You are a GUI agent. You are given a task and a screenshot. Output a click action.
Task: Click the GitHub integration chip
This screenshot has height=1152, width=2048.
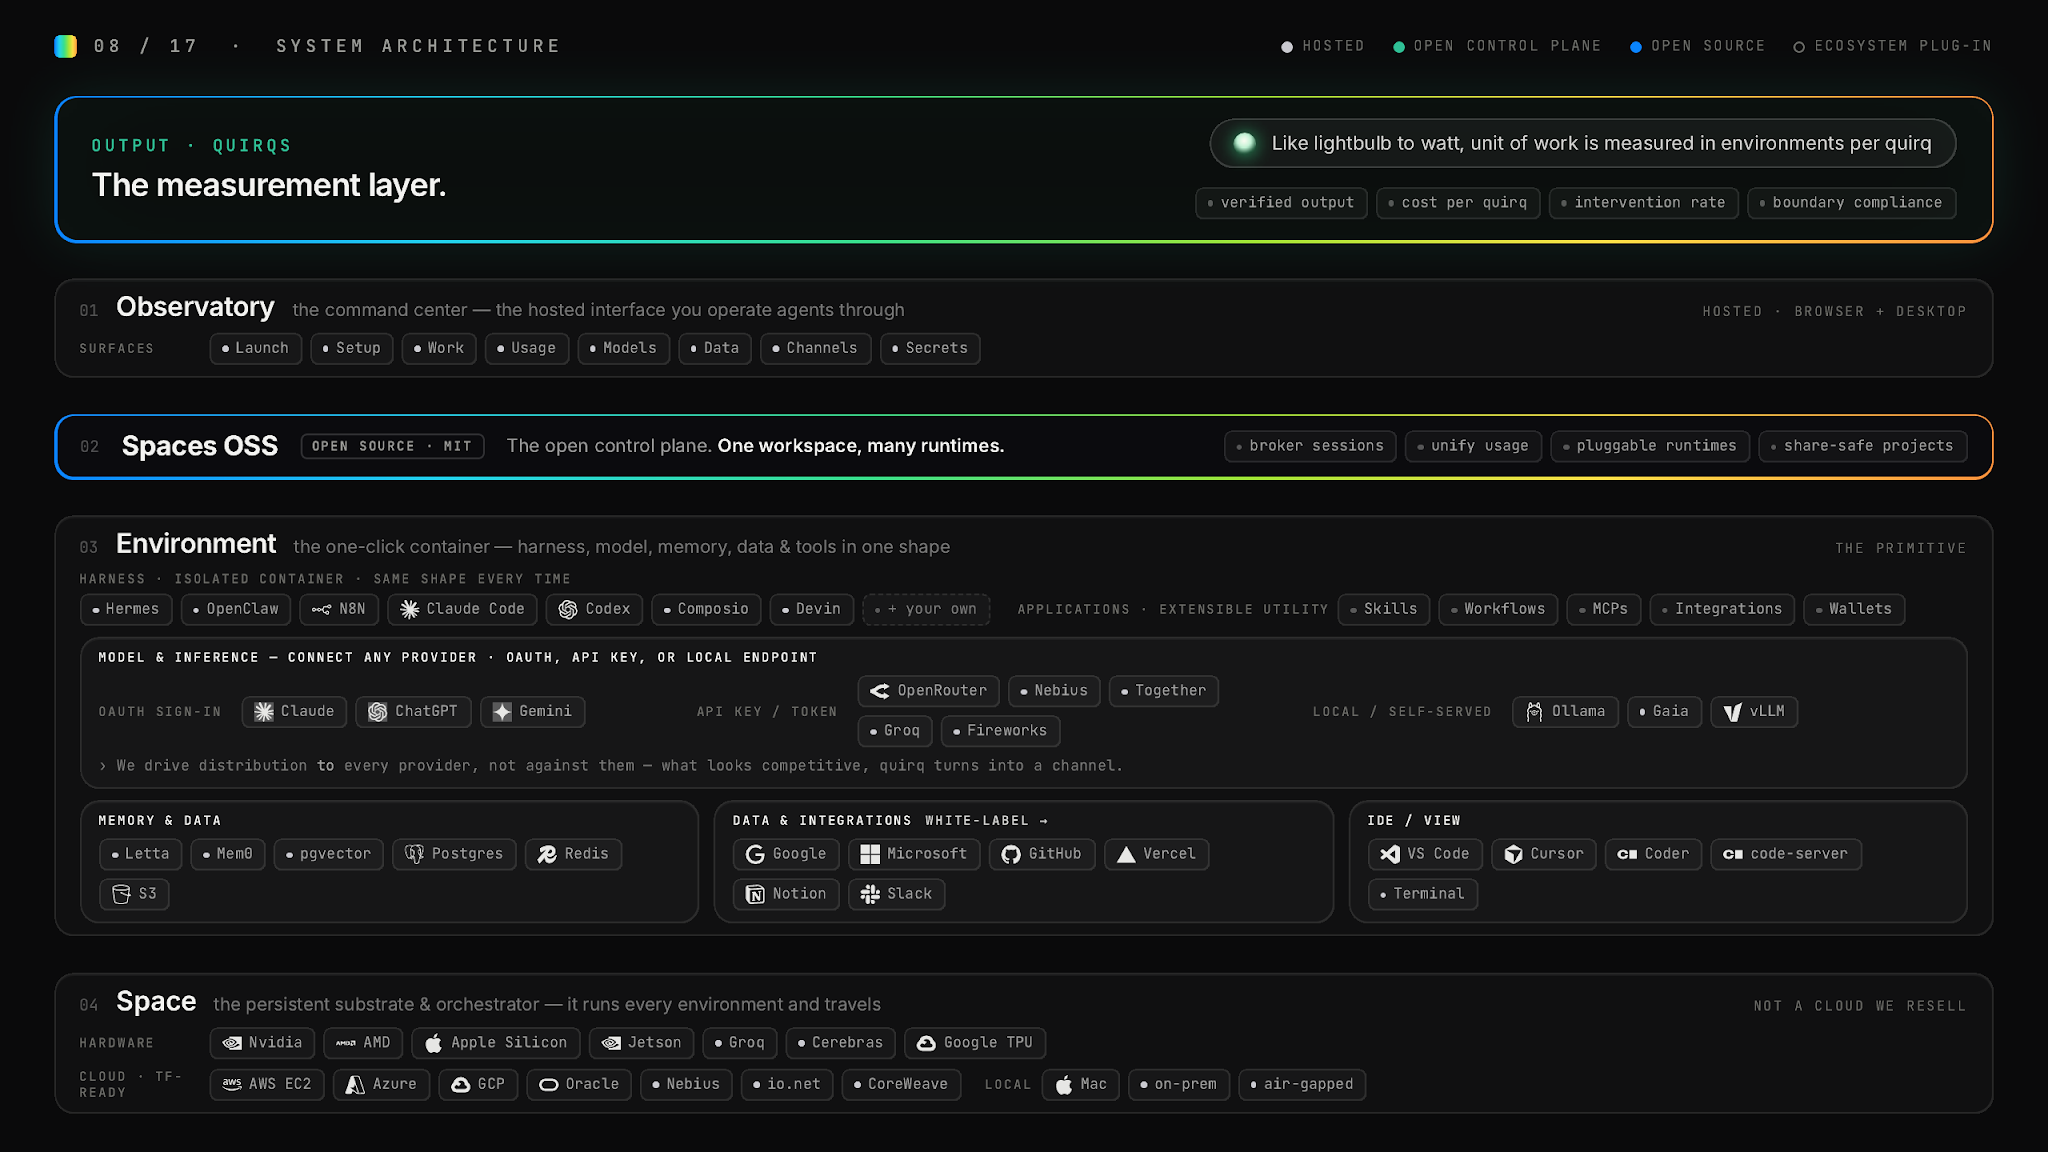pos(1042,854)
